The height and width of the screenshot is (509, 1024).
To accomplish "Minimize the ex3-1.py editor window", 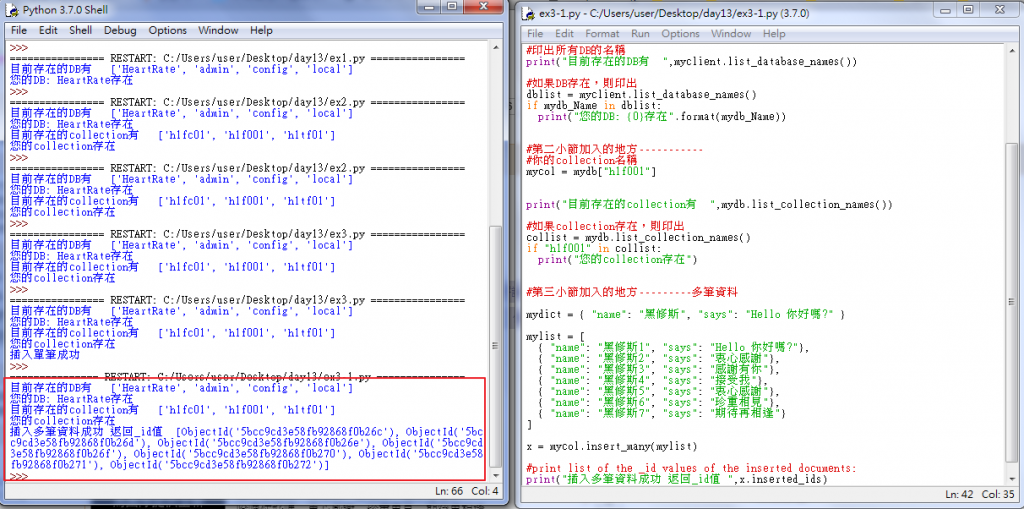I will [x=946, y=10].
